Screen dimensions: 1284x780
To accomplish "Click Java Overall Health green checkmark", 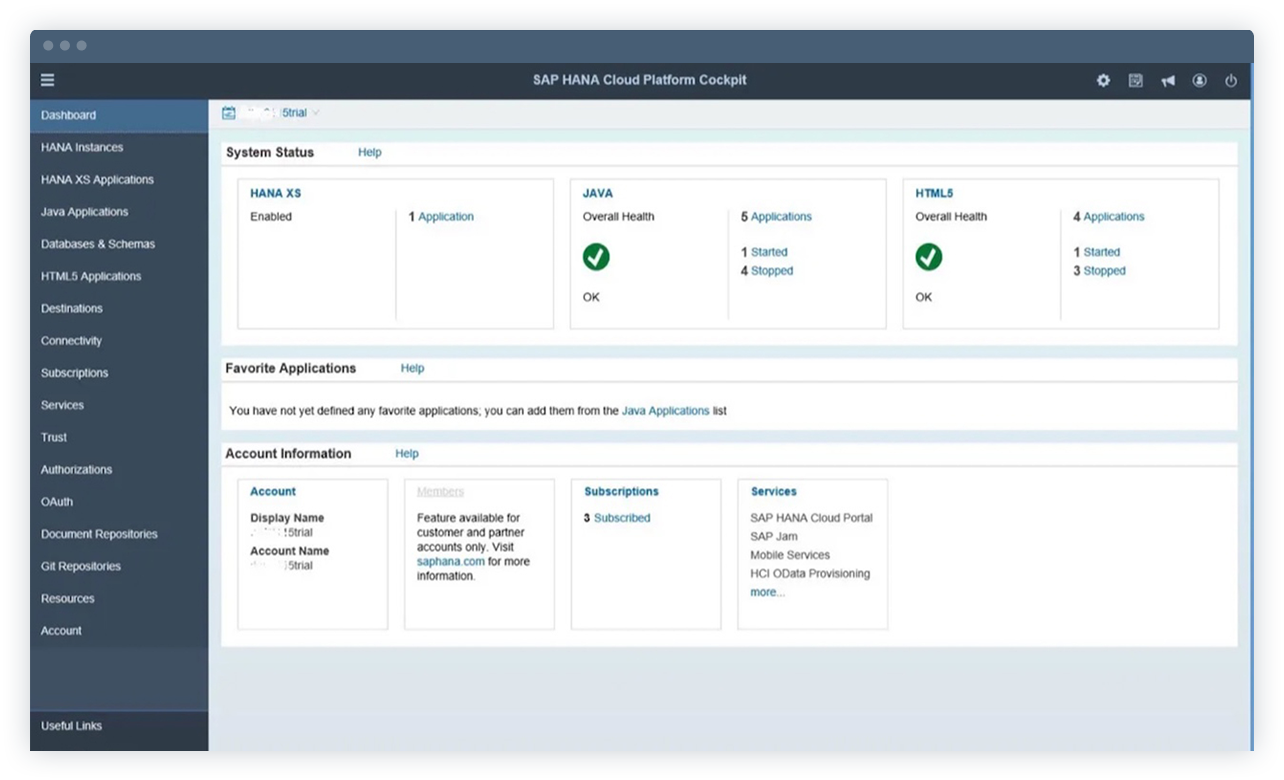I will pos(596,257).
